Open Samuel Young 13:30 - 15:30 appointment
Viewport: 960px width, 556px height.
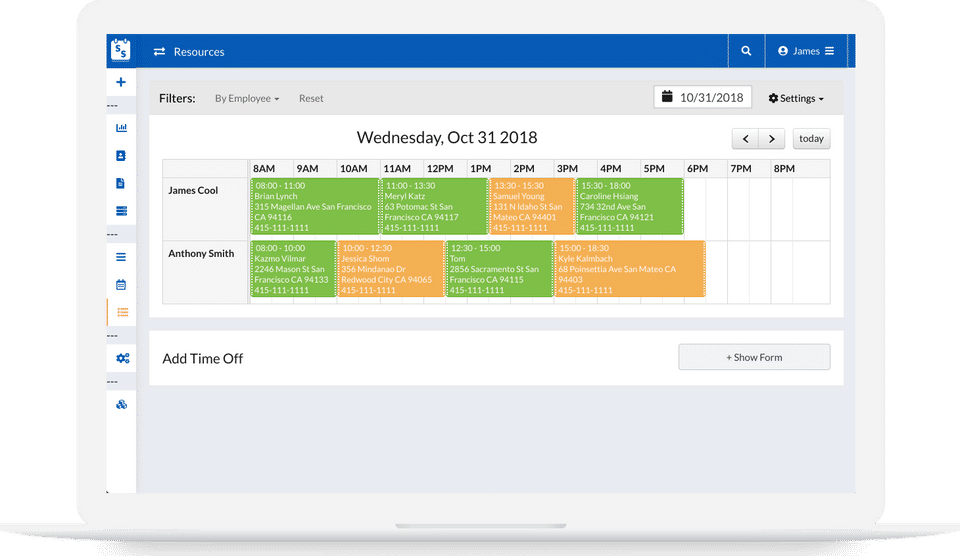[532, 206]
